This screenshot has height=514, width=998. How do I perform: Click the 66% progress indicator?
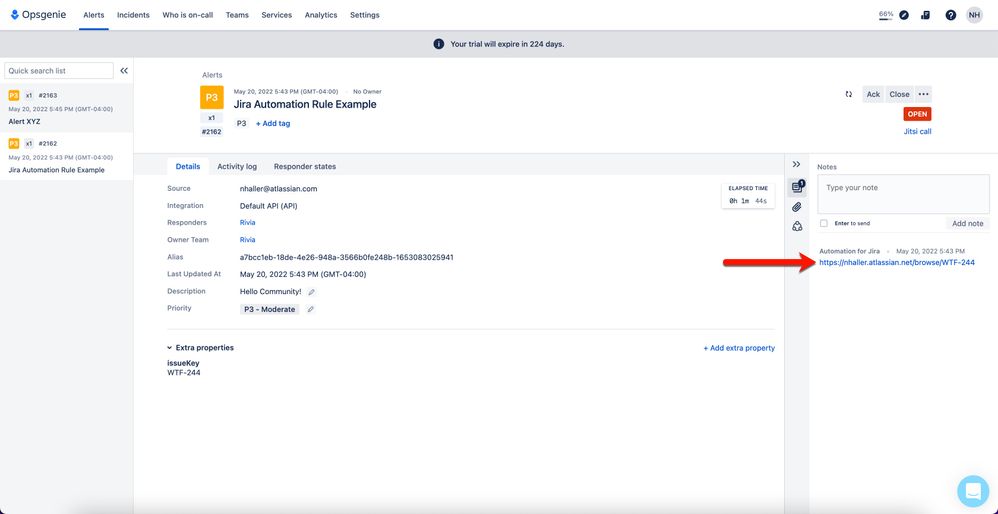[886, 14]
